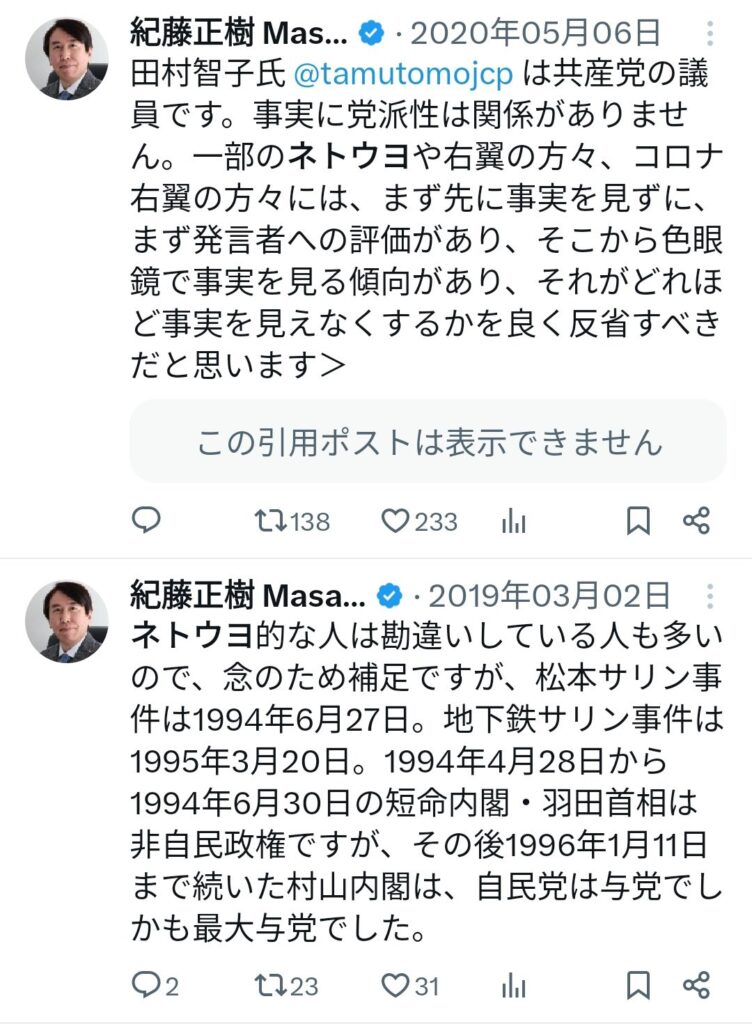This screenshot has height=1024, width=752.
Task: Open profile picture on the 2020 post
Action: [x=67, y=58]
